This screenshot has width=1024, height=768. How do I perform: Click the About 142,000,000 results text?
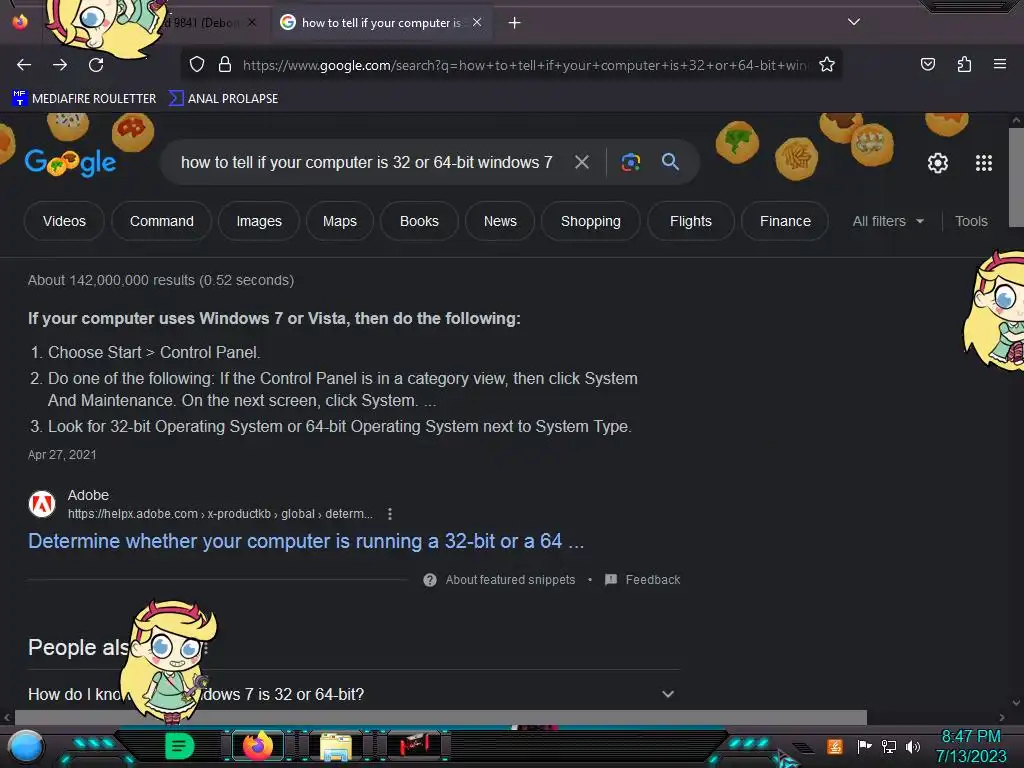tap(161, 280)
